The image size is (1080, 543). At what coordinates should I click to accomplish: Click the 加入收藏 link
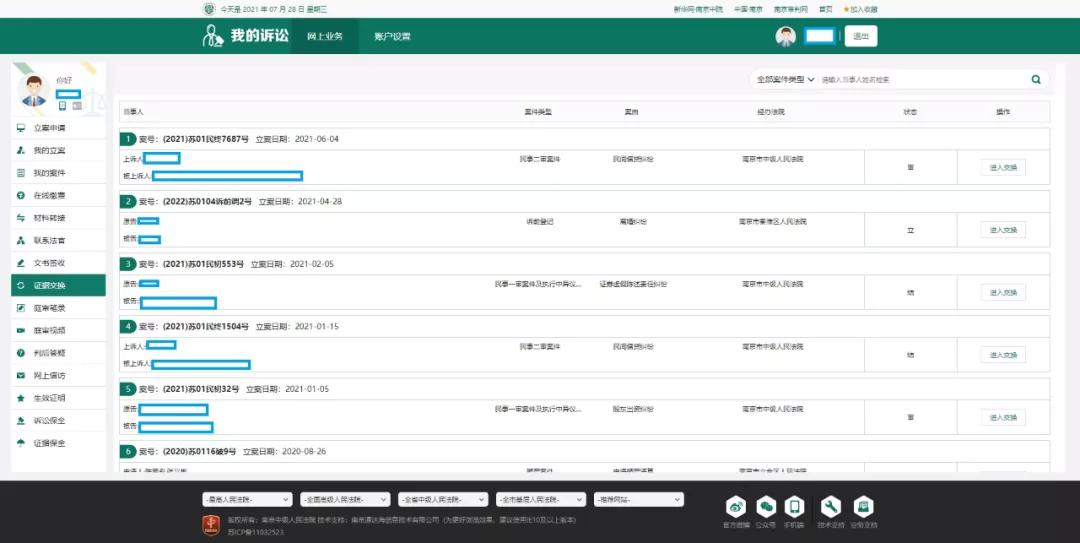tap(863, 9)
